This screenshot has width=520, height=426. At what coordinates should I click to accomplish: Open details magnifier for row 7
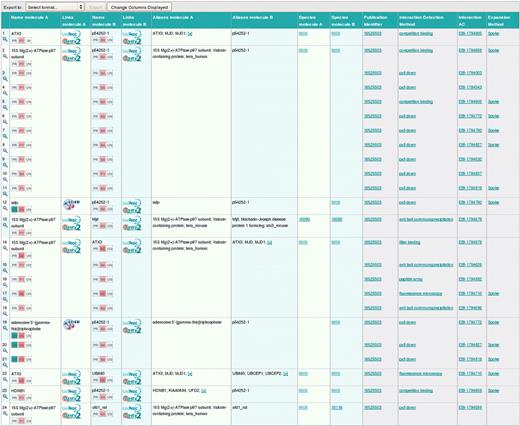[x=5, y=136]
